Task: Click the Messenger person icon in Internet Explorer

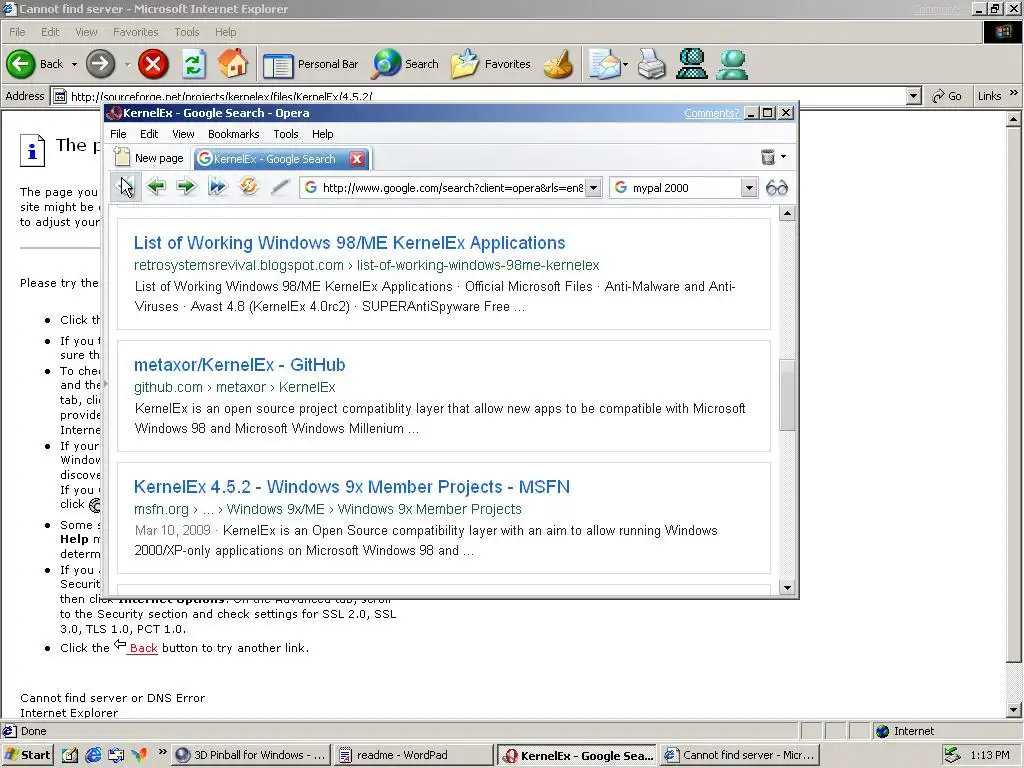Action: tap(731, 64)
